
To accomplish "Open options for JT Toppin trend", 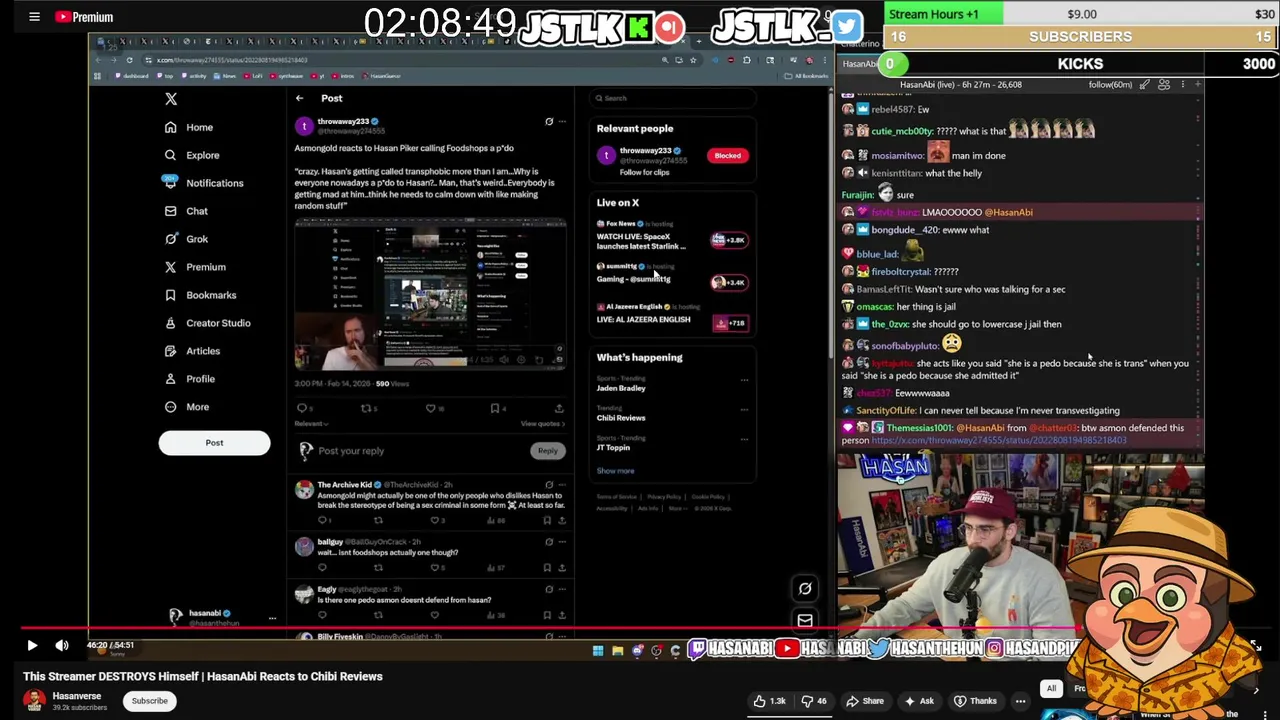I will [x=744, y=440].
